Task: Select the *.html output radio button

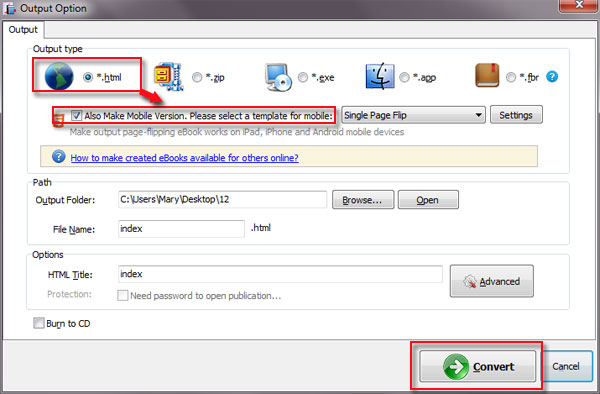Action: coord(88,77)
